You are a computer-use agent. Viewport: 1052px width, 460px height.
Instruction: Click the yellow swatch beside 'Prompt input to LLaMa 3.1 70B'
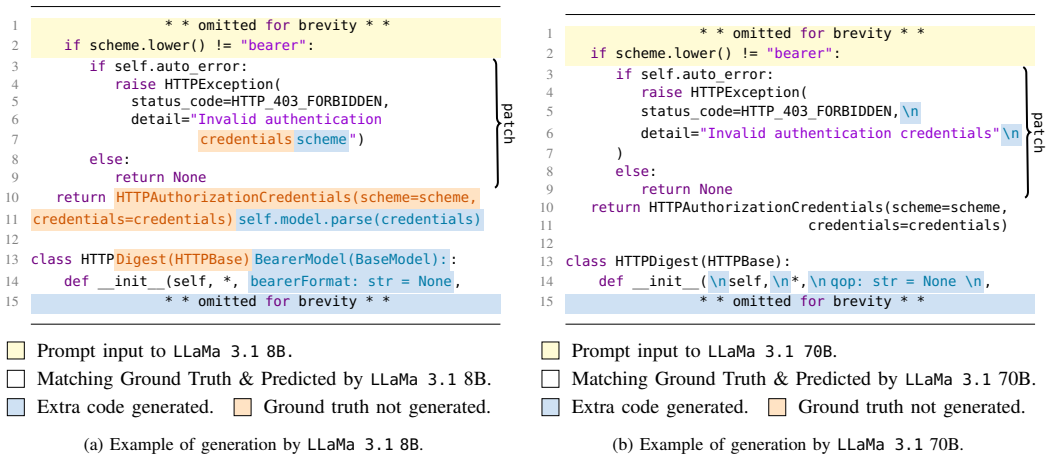551,351
